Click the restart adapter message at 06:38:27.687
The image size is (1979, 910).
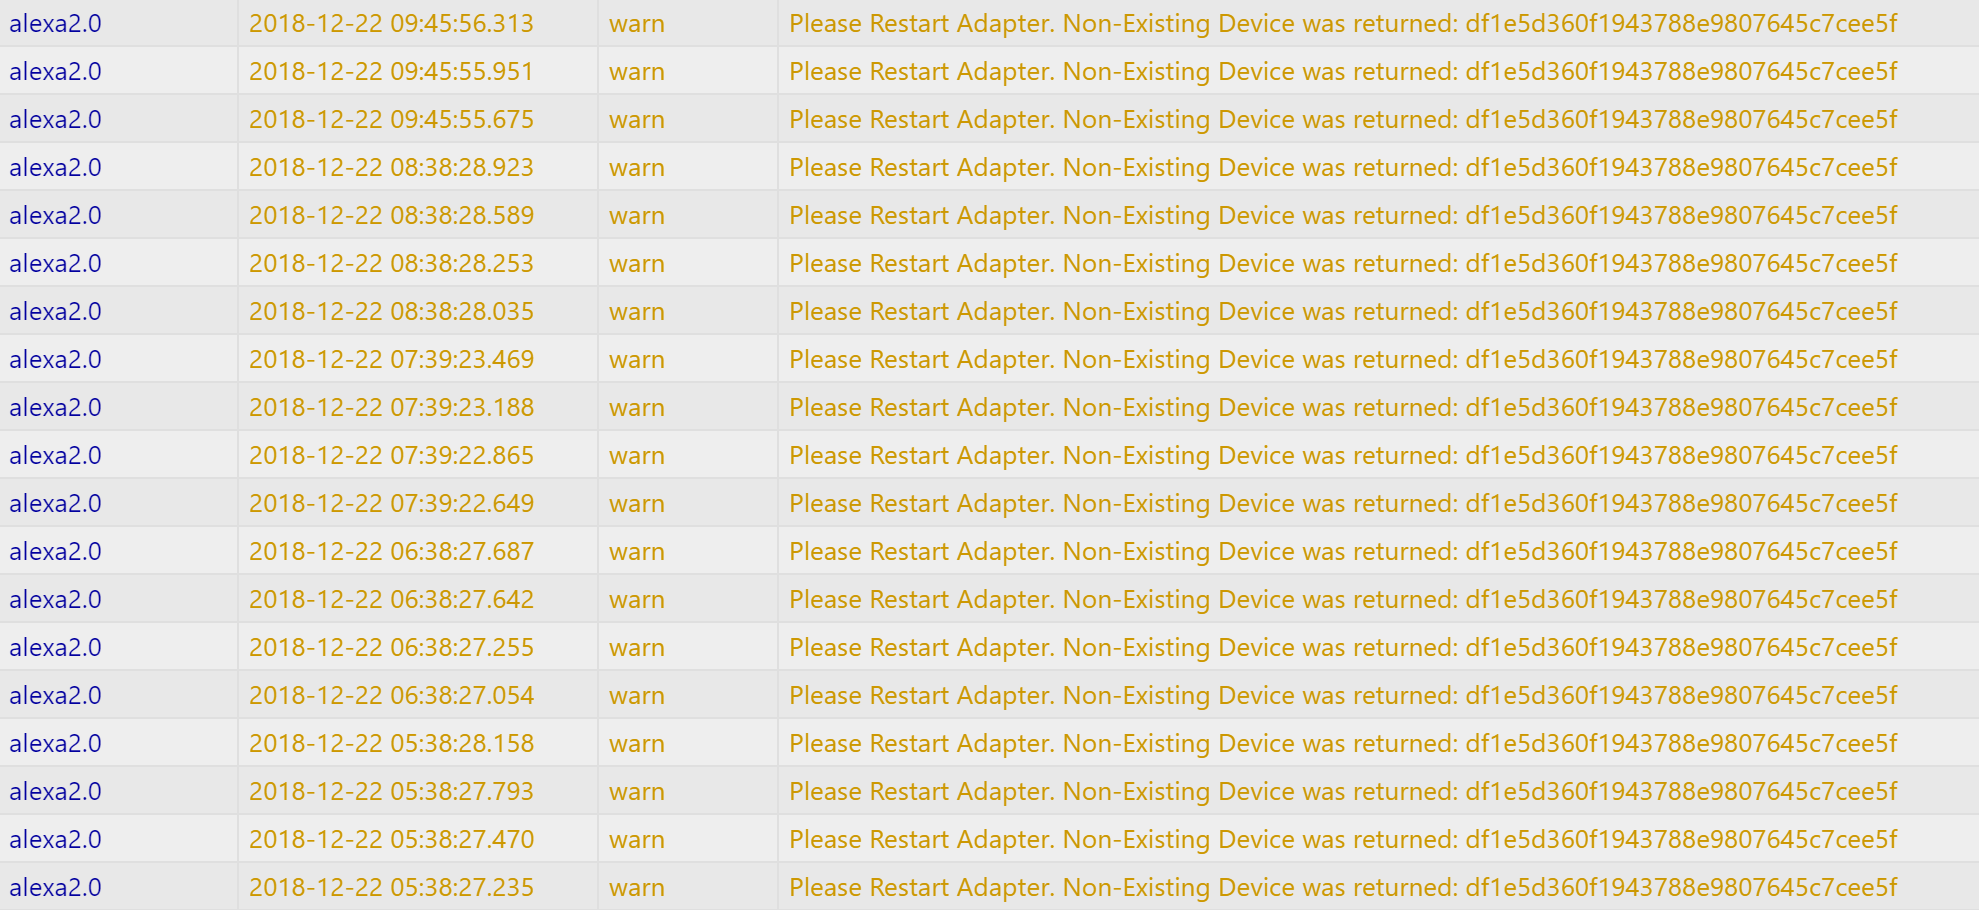tap(1343, 551)
